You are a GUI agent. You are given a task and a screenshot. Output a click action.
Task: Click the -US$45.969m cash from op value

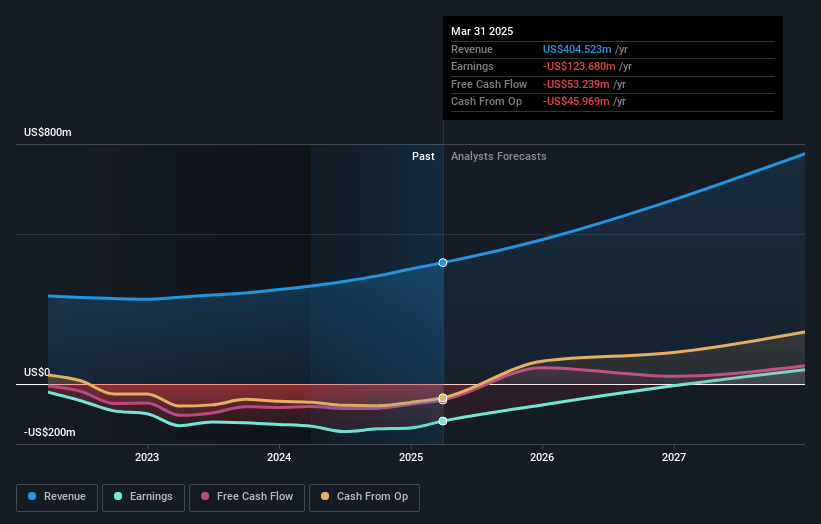[x=576, y=102]
